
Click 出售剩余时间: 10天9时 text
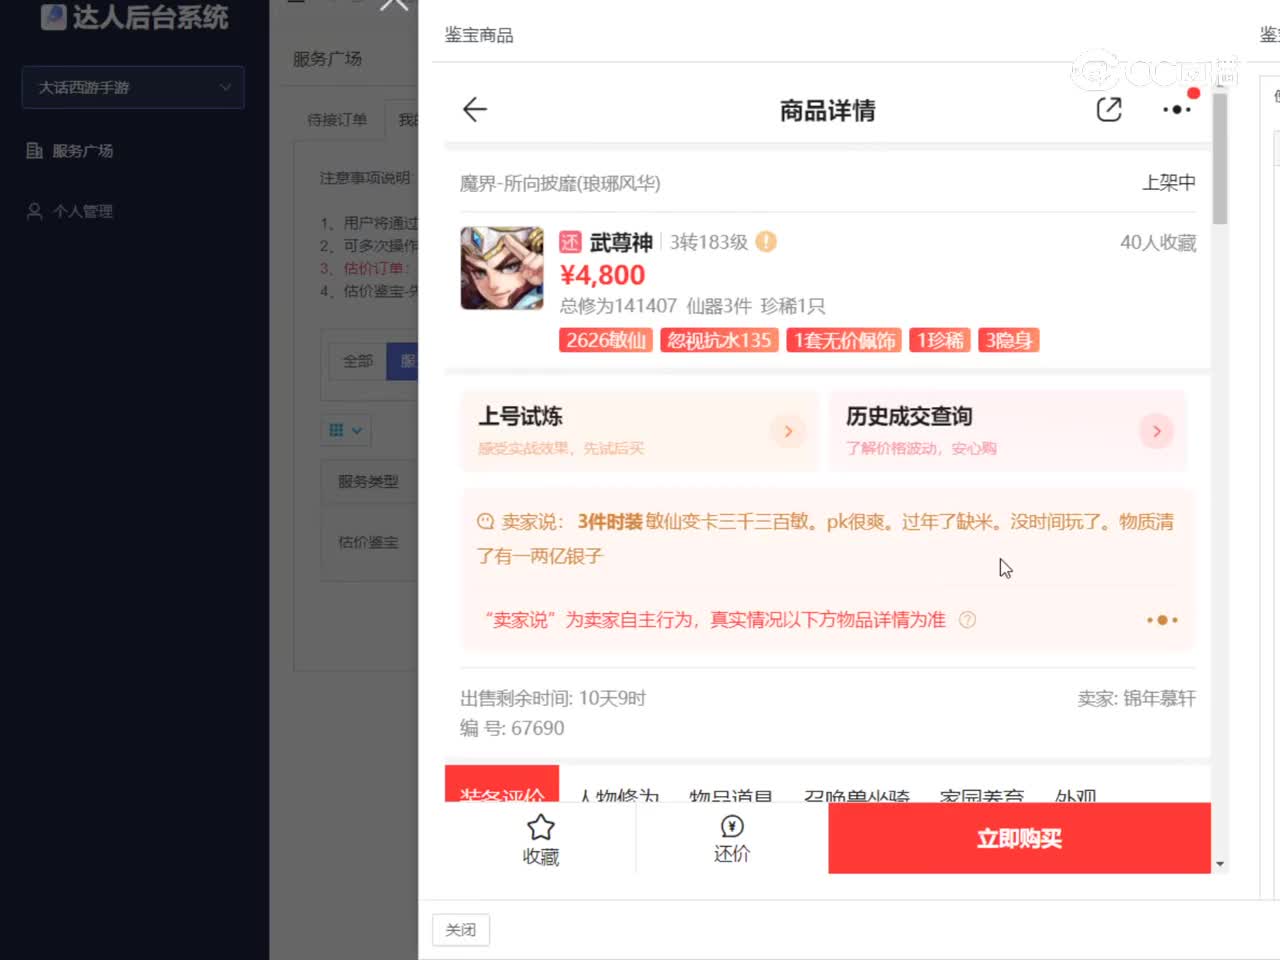pyautogui.click(x=553, y=698)
